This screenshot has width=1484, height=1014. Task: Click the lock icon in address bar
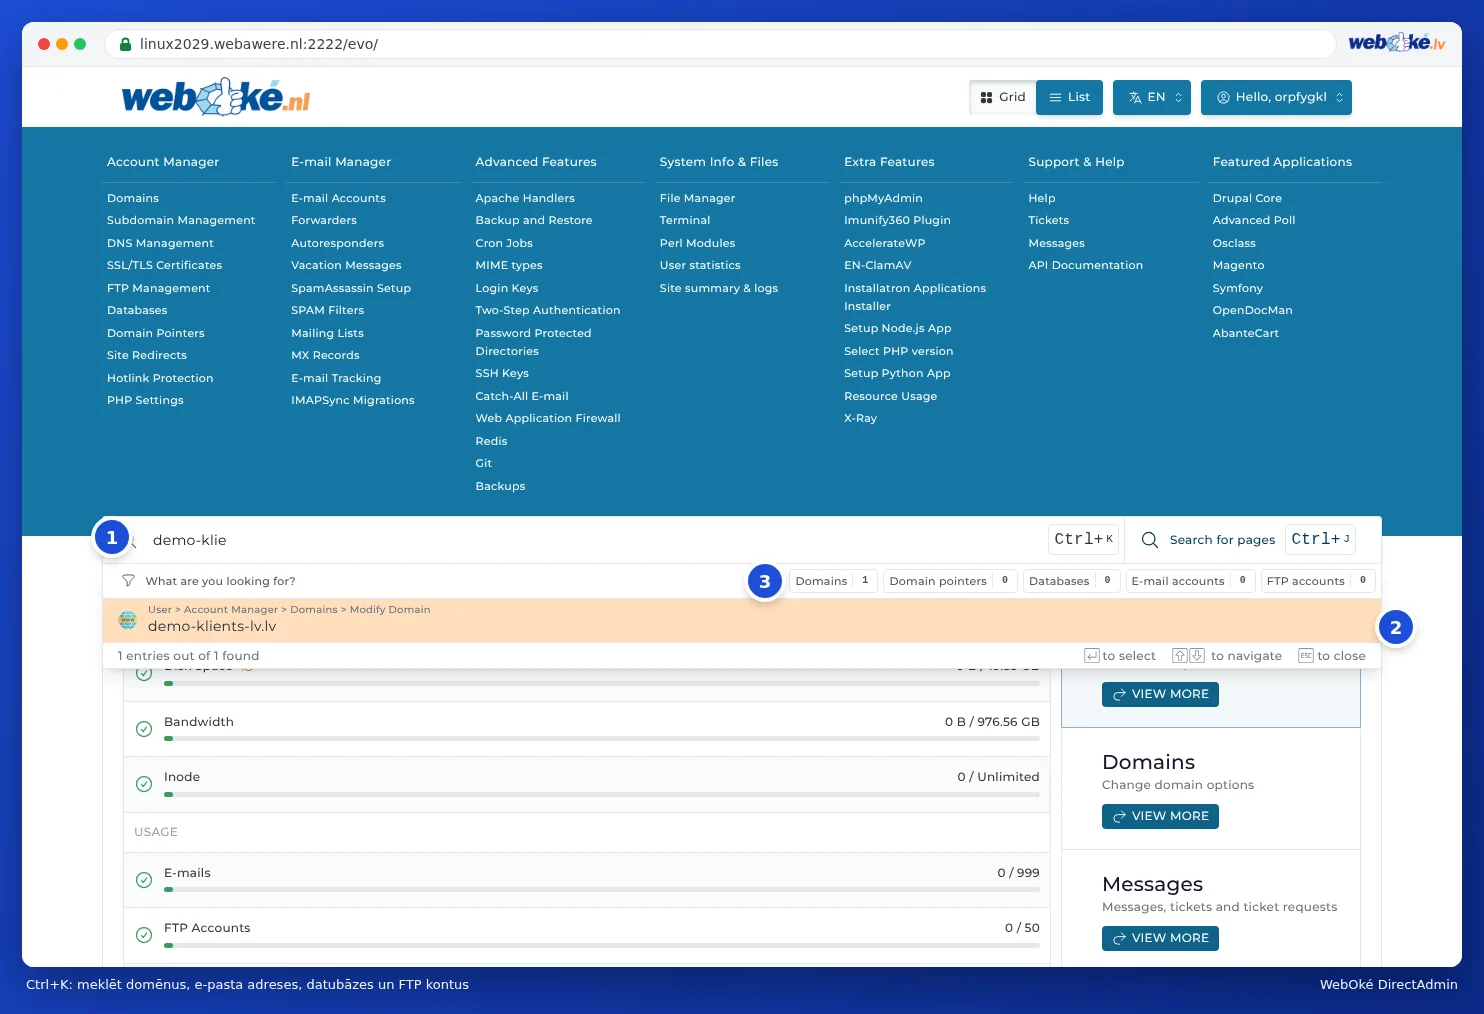[126, 44]
